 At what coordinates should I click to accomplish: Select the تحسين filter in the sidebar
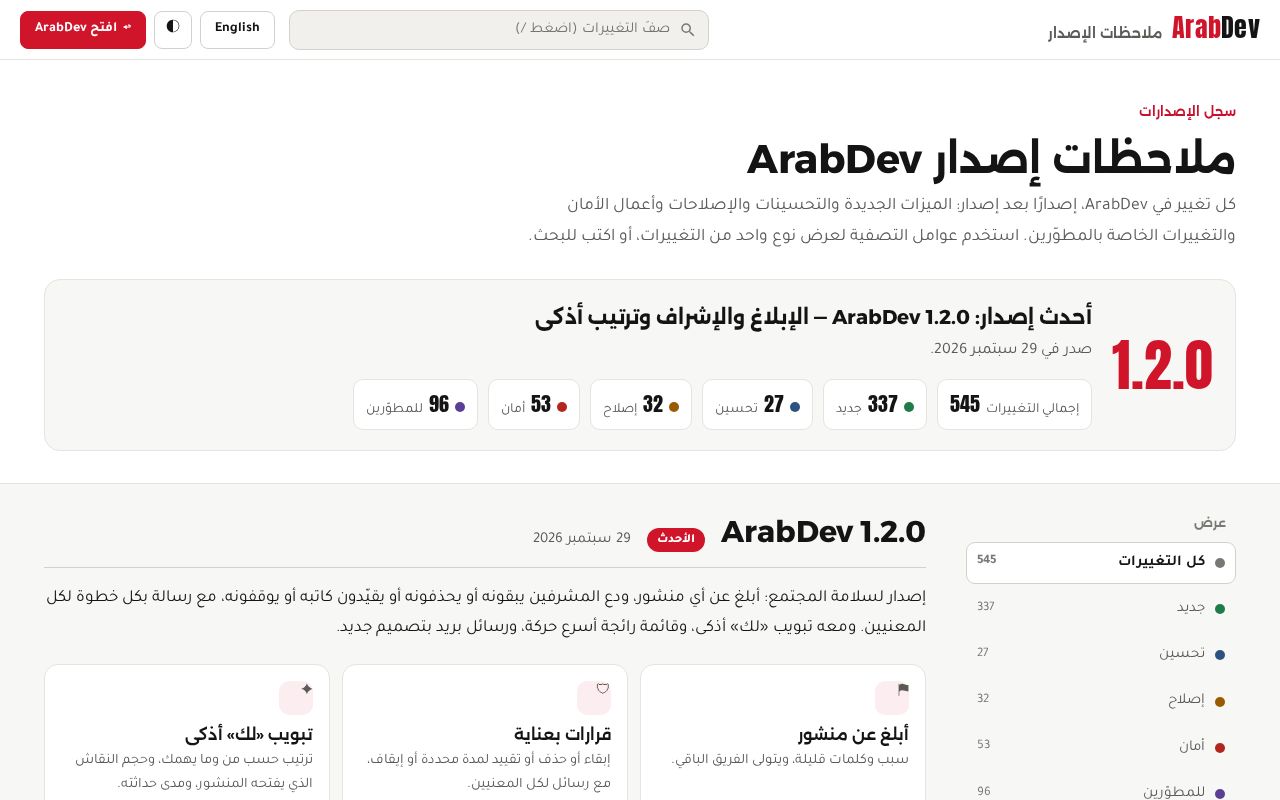[1101, 655]
